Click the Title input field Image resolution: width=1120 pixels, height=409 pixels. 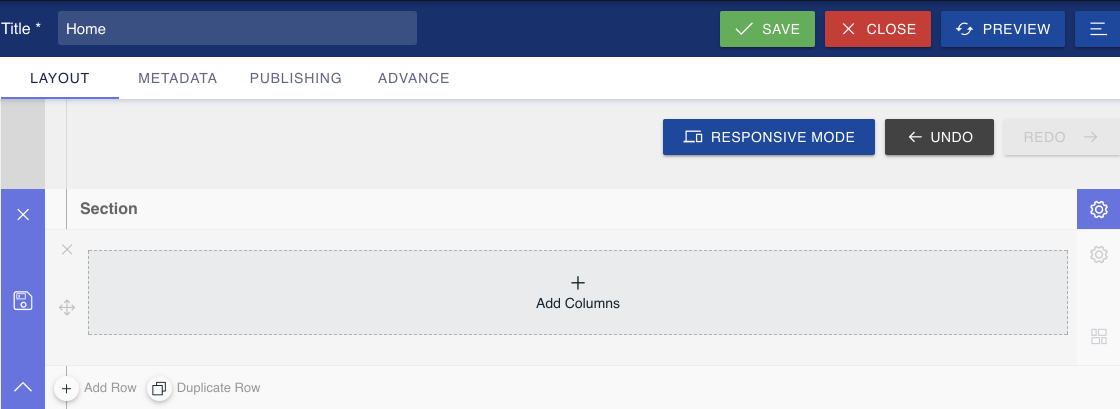pyautogui.click(x=237, y=29)
